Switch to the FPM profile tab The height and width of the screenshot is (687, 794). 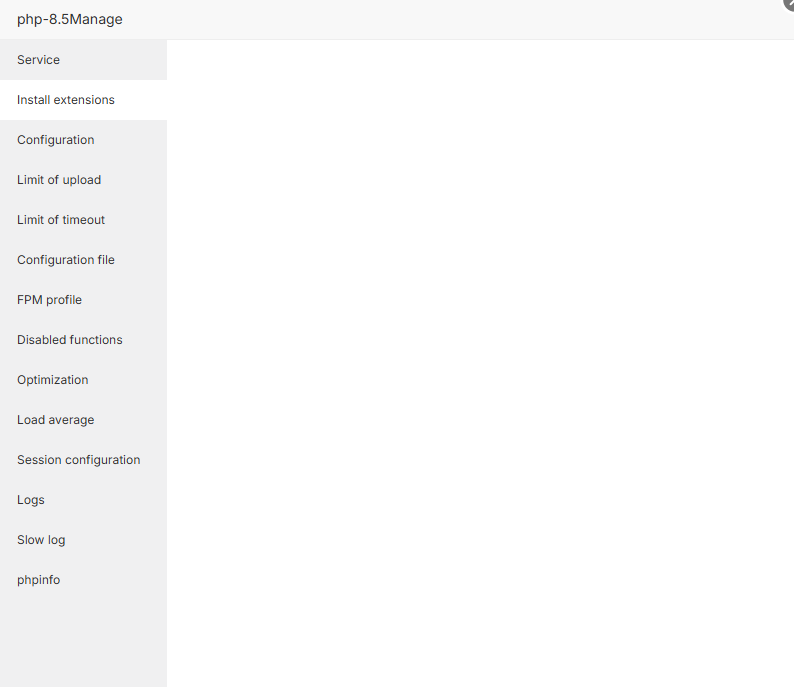click(50, 300)
